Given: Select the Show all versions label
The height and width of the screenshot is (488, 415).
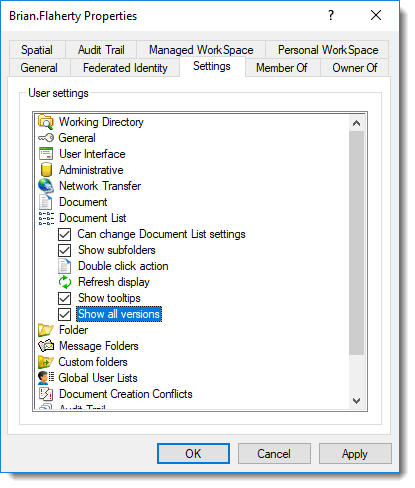Looking at the screenshot, I should point(119,314).
